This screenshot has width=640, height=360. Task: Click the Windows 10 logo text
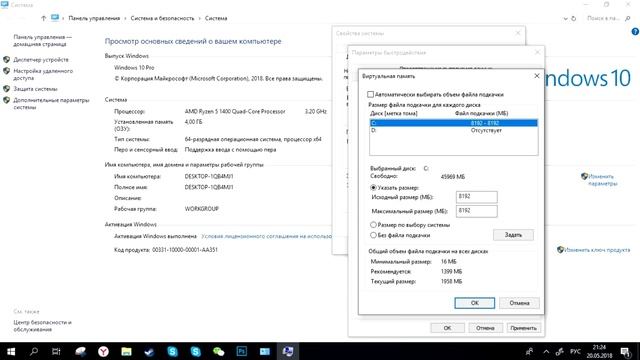[x=587, y=78]
